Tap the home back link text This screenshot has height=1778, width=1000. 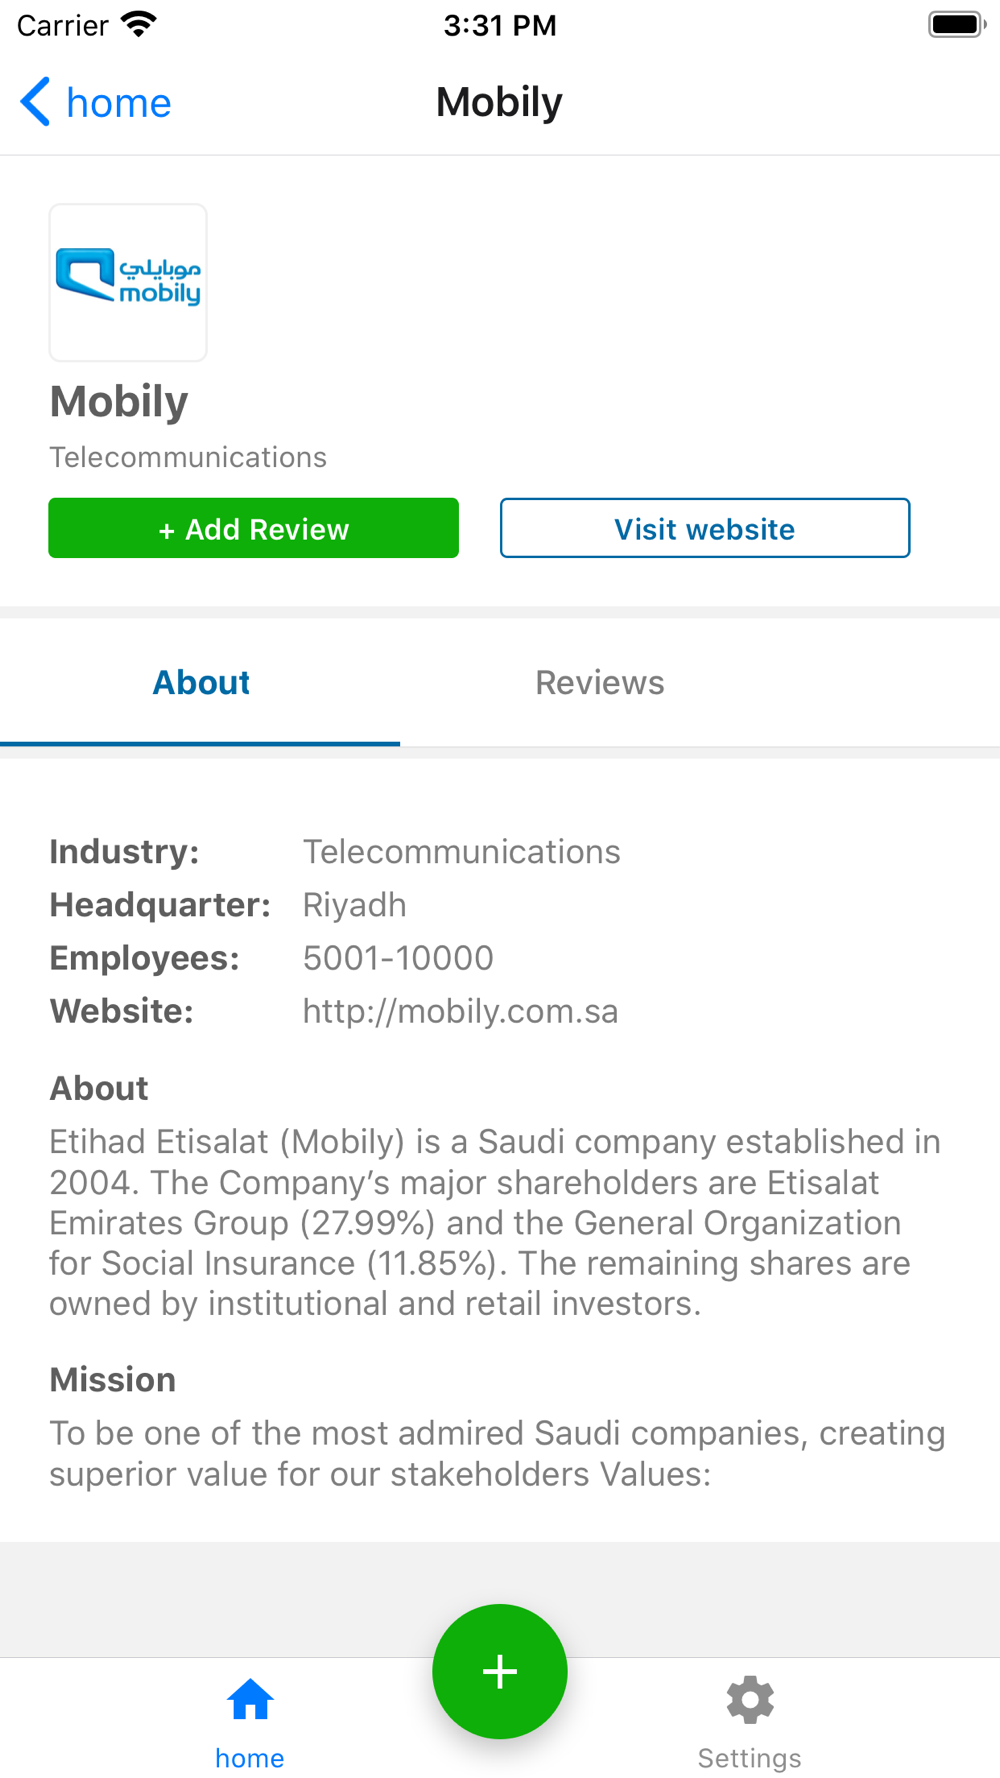coord(119,103)
